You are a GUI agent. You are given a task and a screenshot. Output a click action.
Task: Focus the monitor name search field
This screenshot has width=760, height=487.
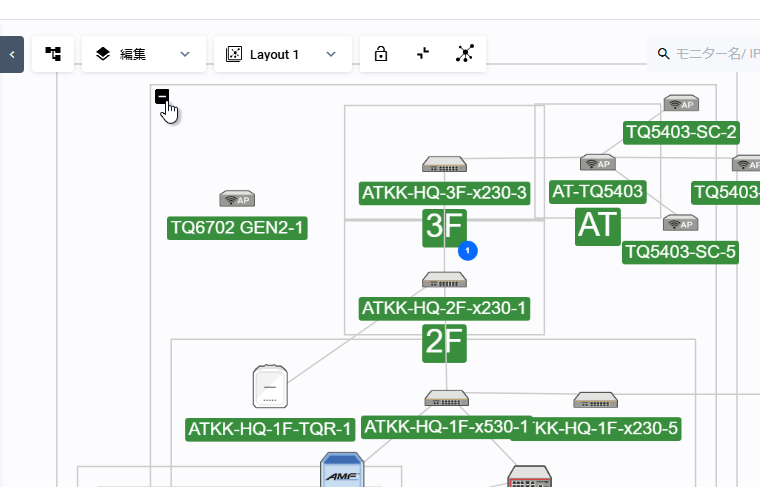pos(704,54)
